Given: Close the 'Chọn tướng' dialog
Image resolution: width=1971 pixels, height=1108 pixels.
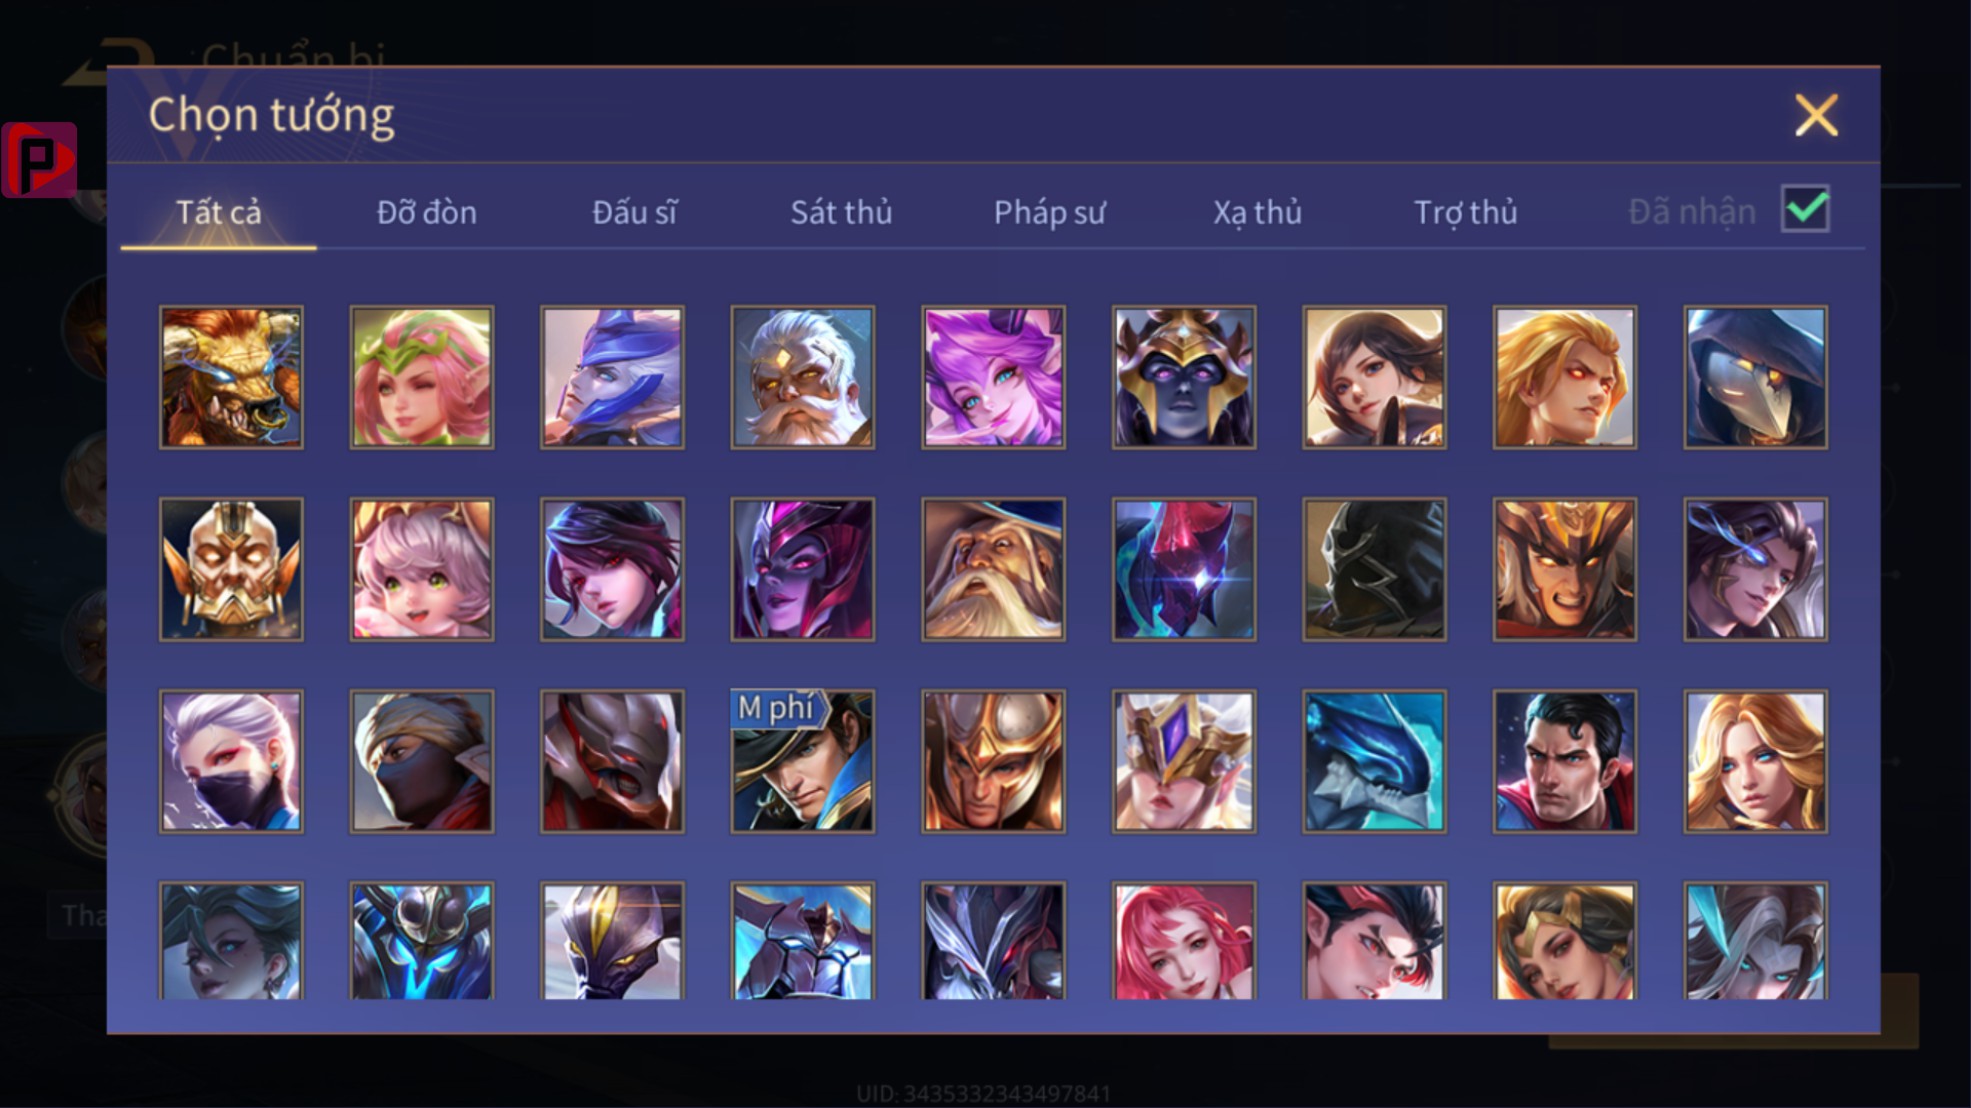Looking at the screenshot, I should pos(1816,115).
